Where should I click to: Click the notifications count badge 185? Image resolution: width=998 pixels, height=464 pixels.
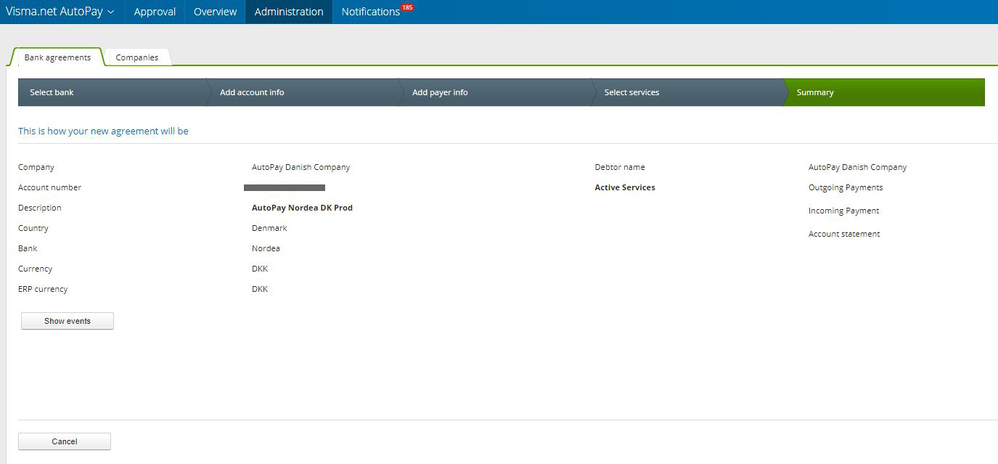[407, 7]
